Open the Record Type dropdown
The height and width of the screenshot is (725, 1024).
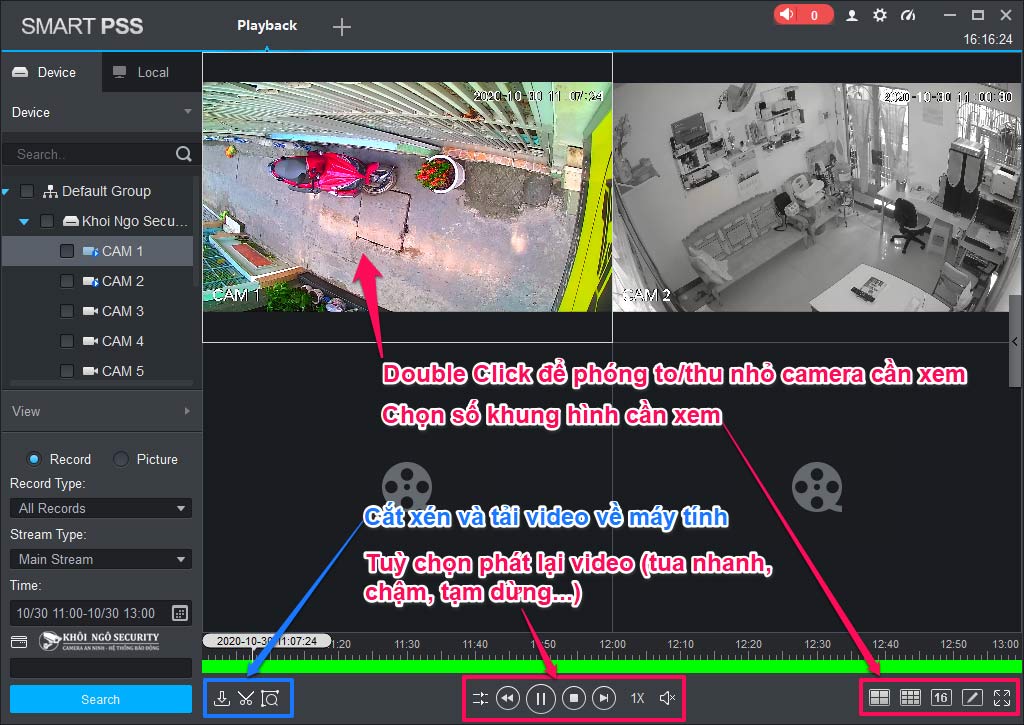point(101,508)
